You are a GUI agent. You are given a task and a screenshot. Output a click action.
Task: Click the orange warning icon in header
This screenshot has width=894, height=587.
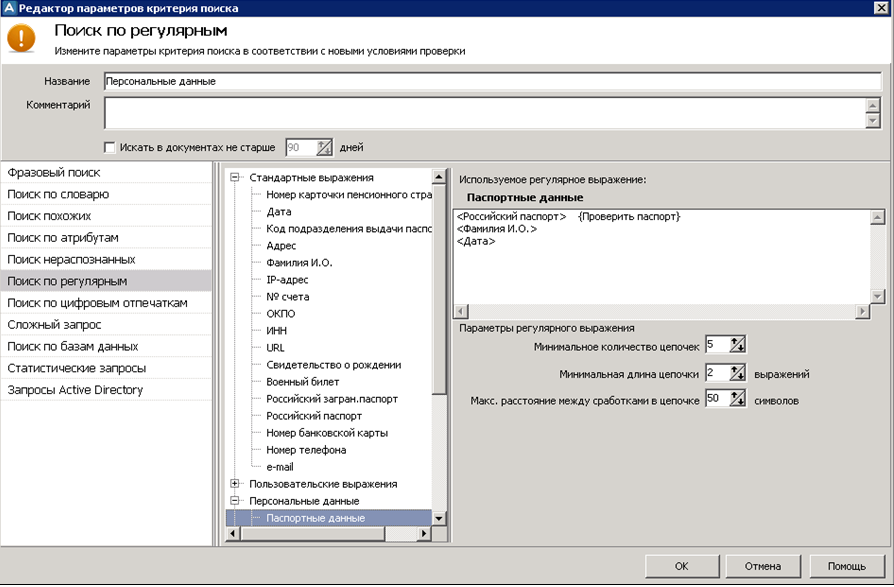coord(20,37)
